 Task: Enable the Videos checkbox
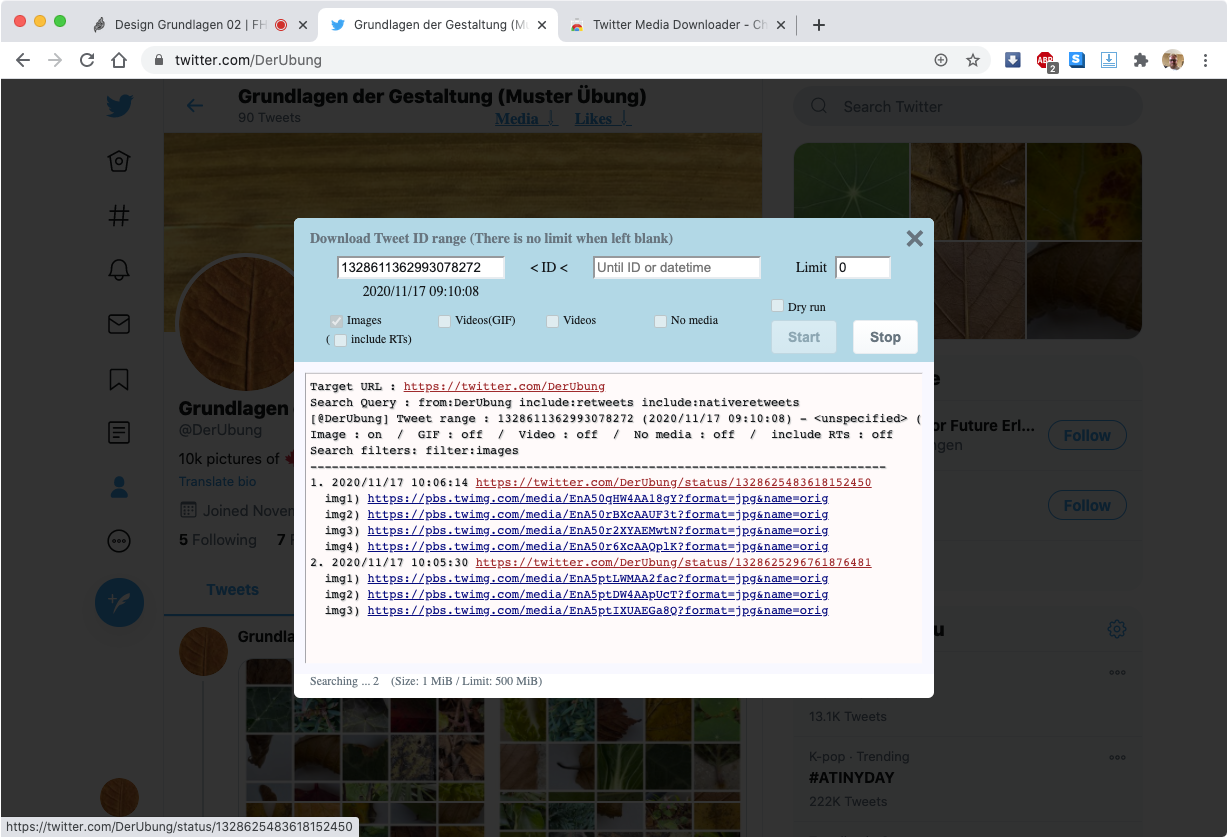(x=552, y=321)
